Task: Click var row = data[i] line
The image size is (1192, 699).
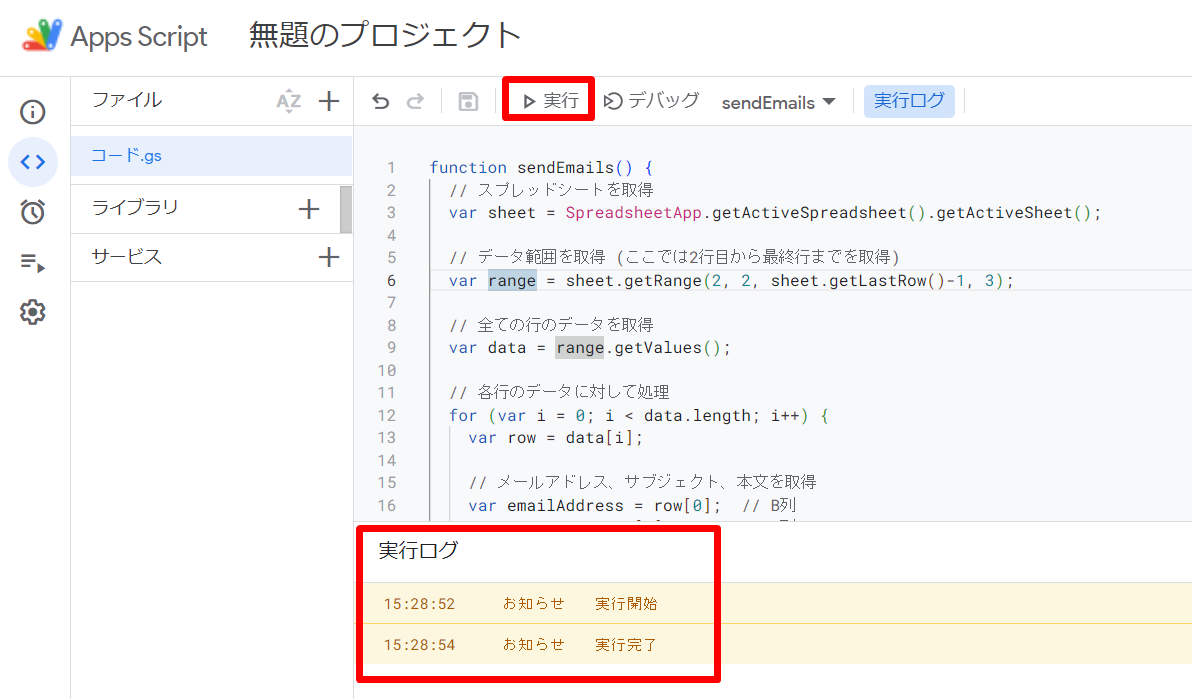Action: tap(555, 438)
